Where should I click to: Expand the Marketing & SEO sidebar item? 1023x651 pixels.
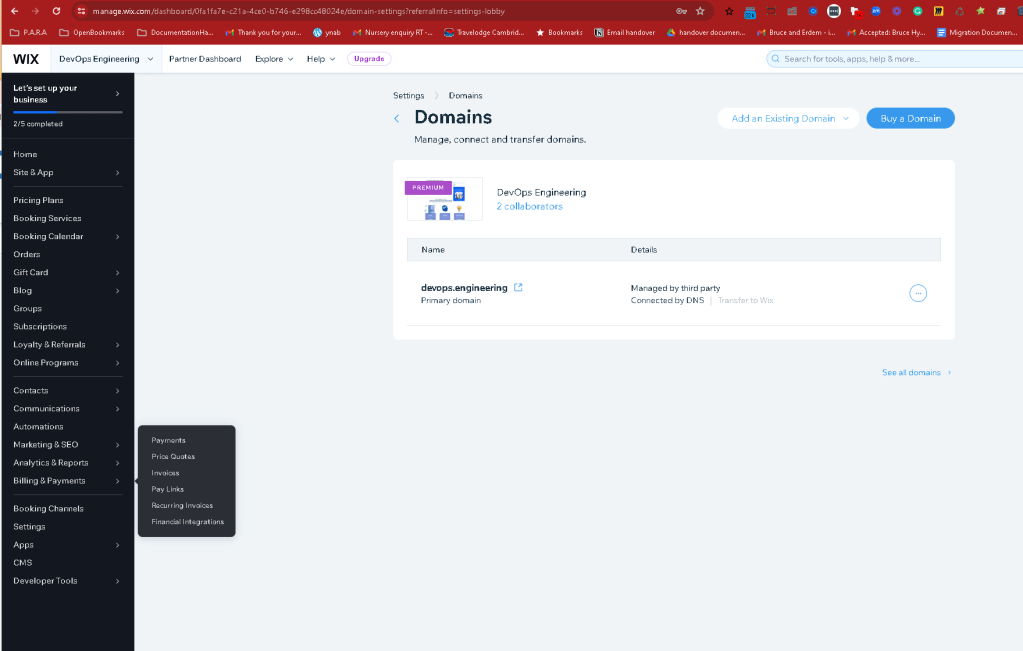click(117, 445)
